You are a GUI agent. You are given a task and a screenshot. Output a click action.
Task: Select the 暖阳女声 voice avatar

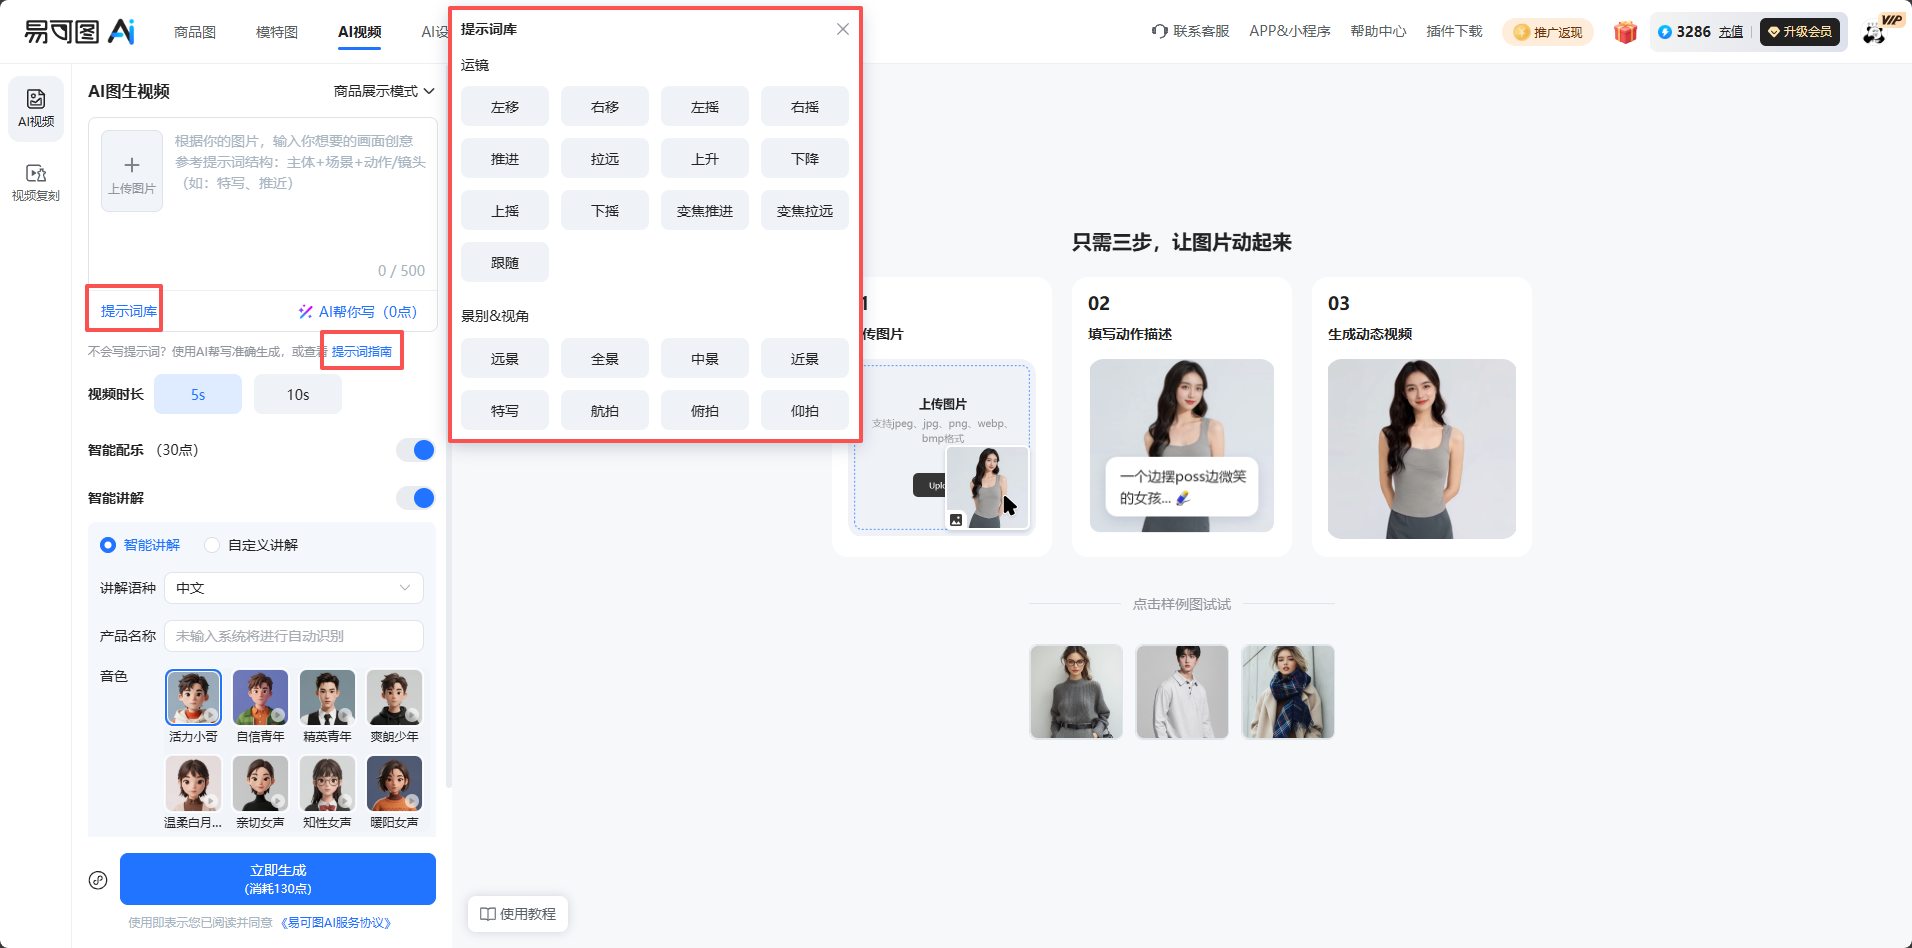click(x=394, y=784)
